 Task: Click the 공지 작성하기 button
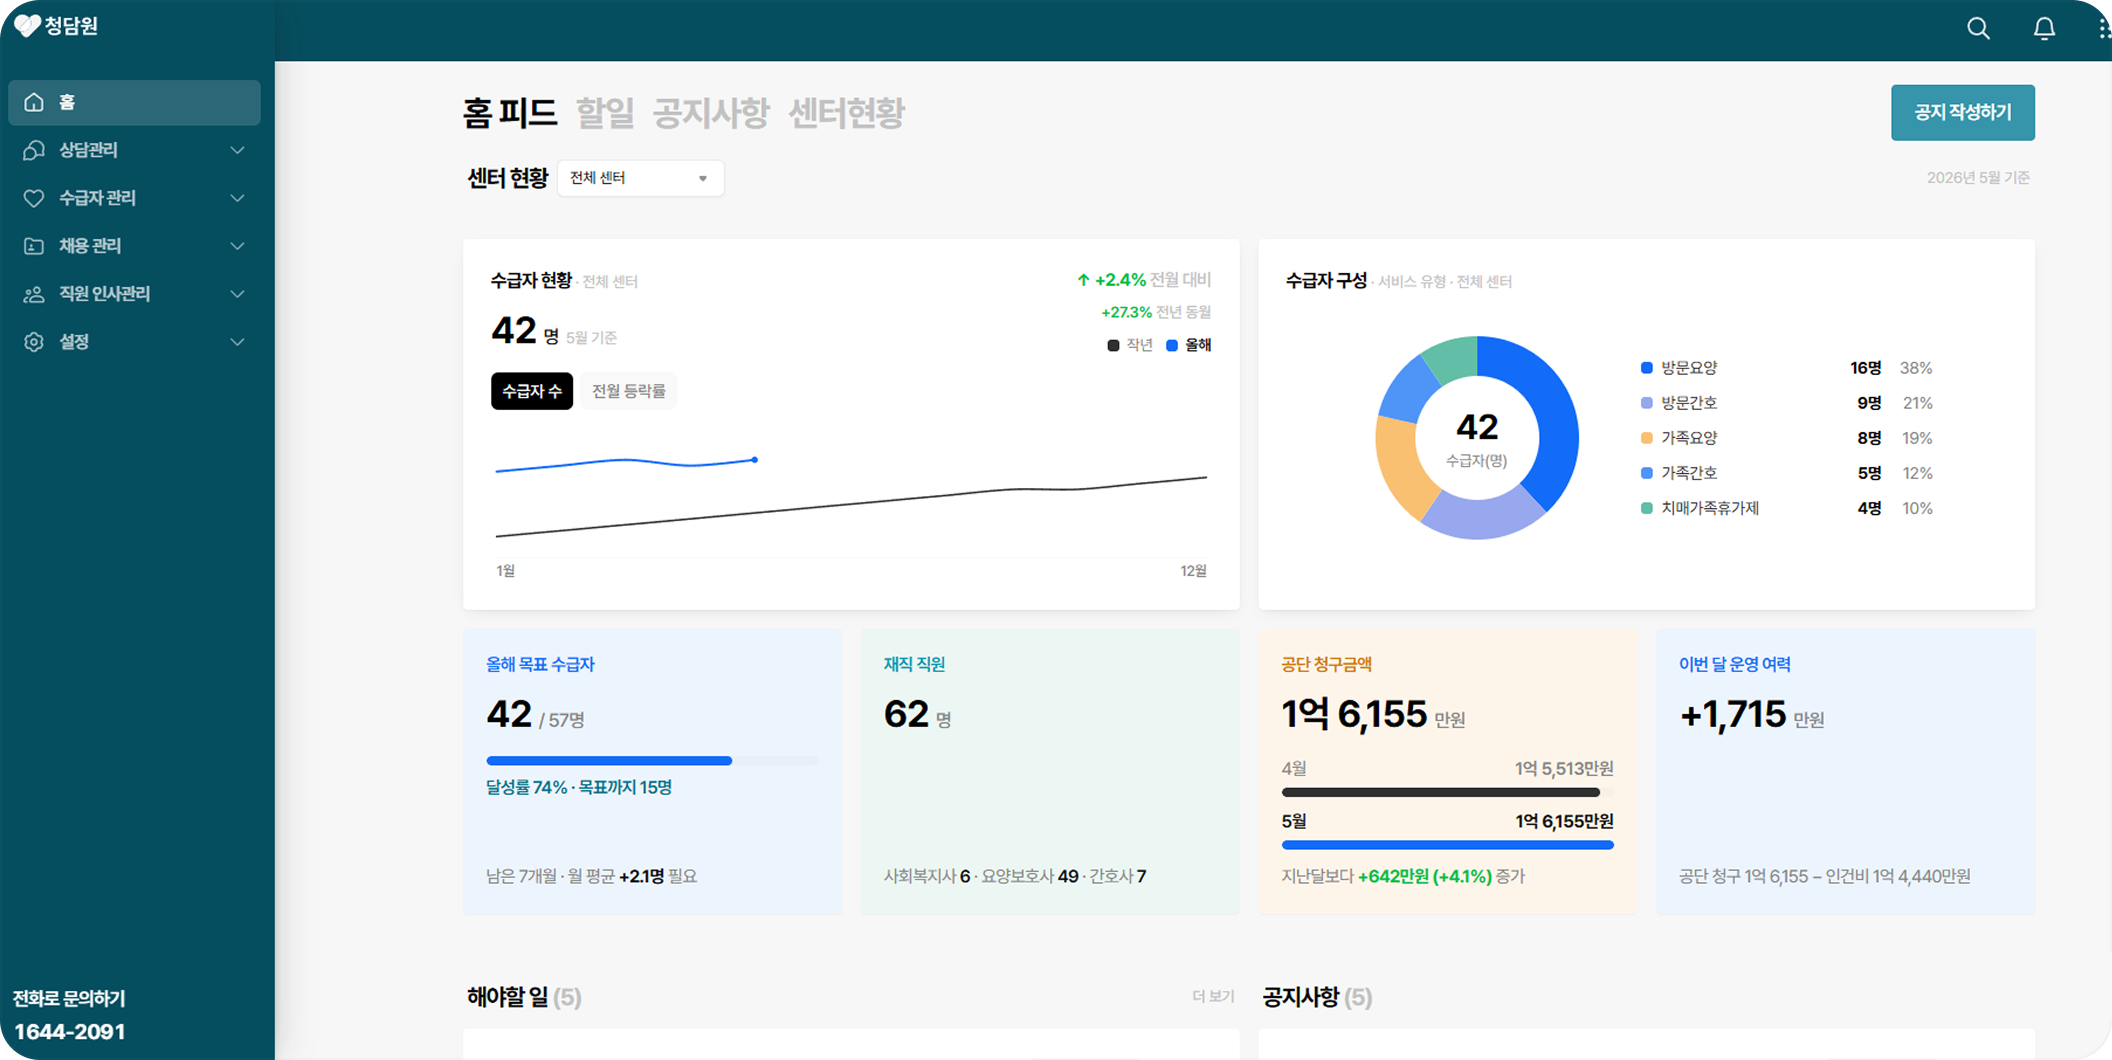[x=1962, y=112]
